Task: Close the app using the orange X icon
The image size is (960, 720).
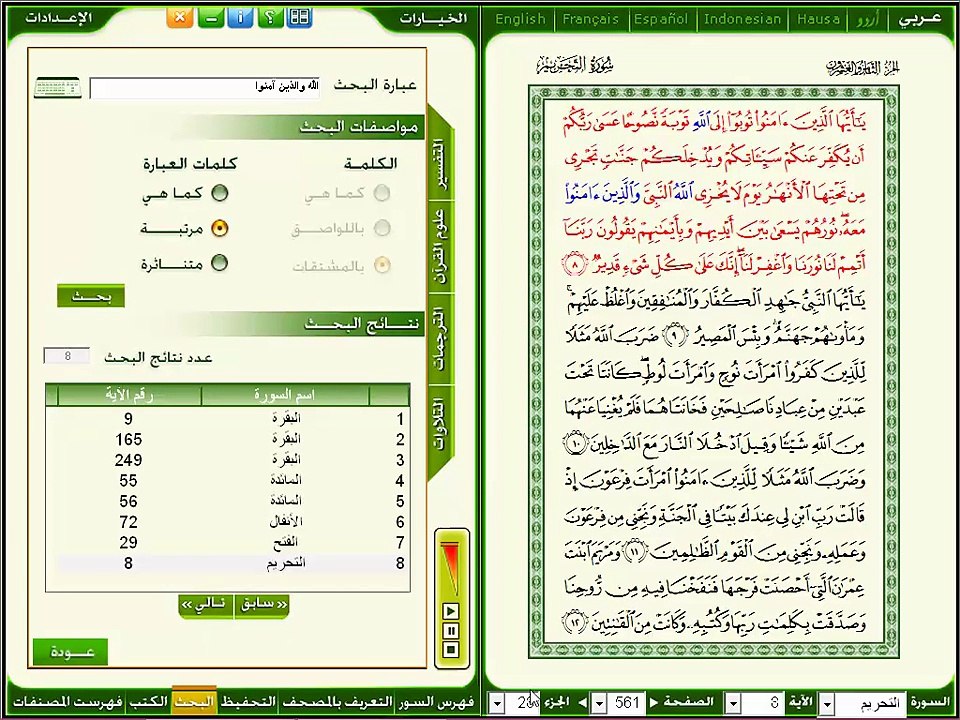Action: click(180, 16)
